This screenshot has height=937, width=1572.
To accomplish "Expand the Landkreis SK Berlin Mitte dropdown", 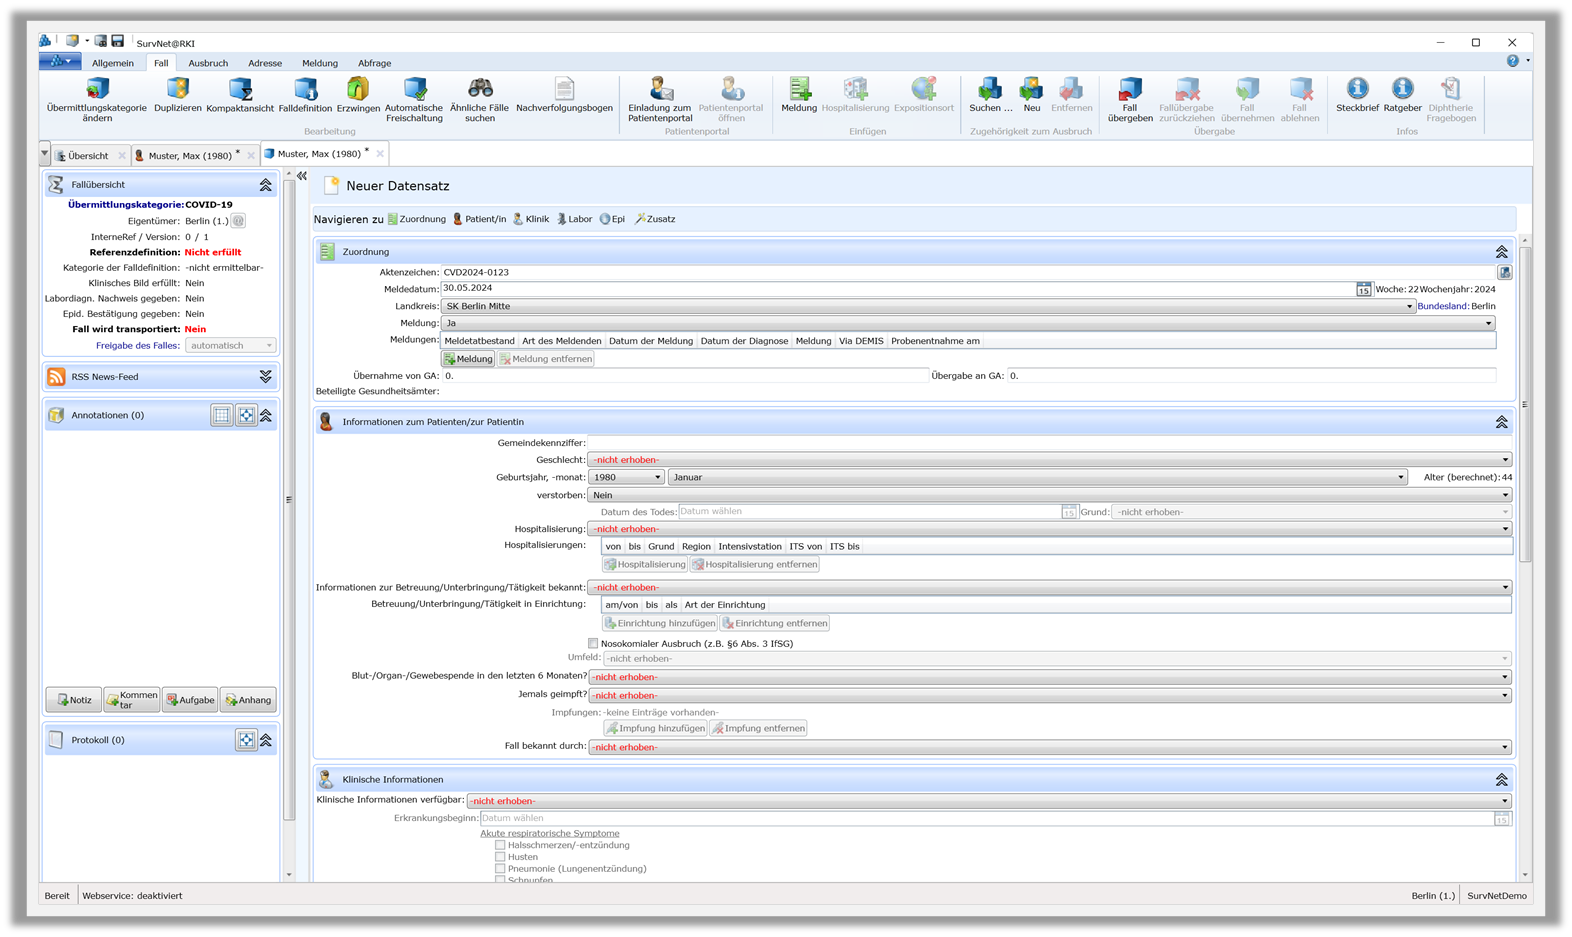I will pos(1409,306).
